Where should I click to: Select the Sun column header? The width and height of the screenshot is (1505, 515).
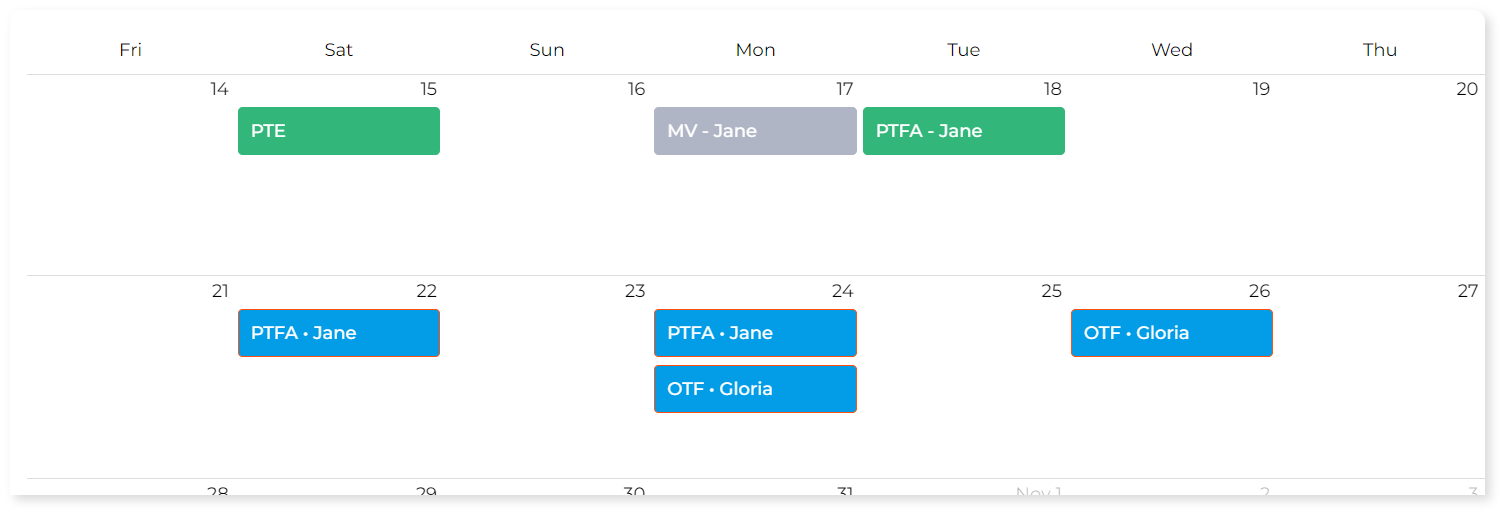point(547,50)
